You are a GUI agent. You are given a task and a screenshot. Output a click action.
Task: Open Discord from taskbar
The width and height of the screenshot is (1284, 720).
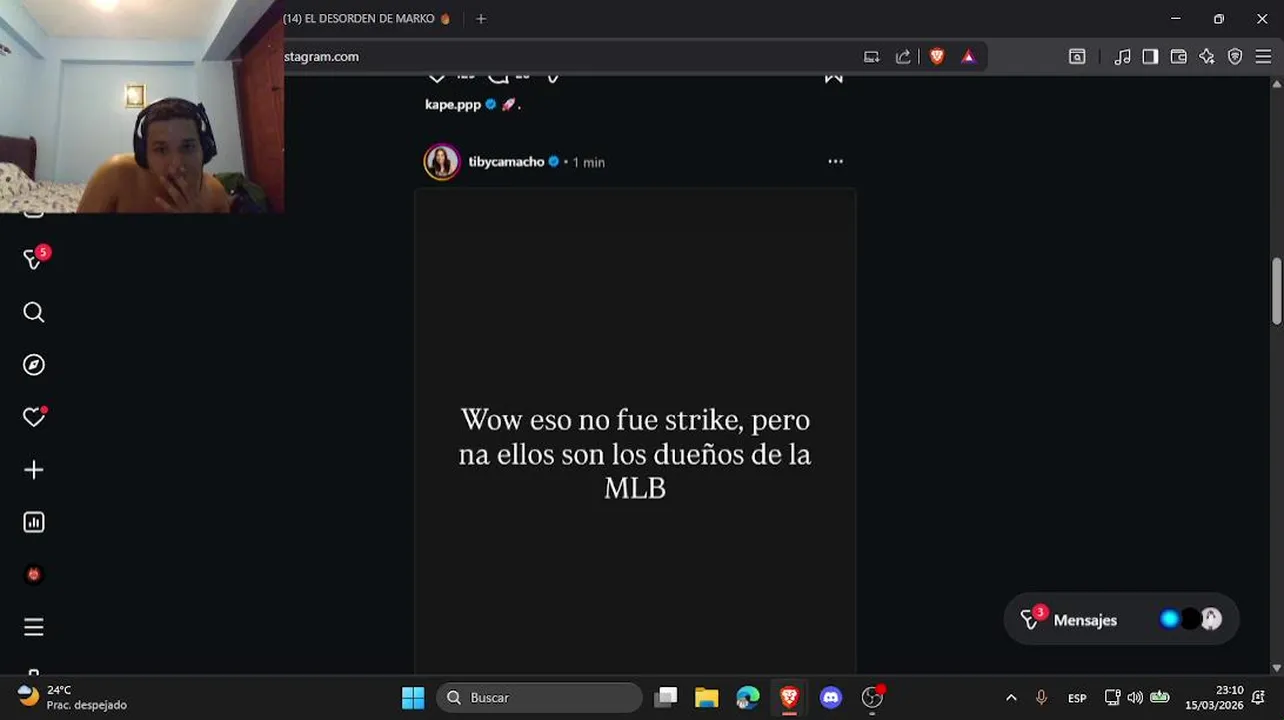(x=831, y=698)
